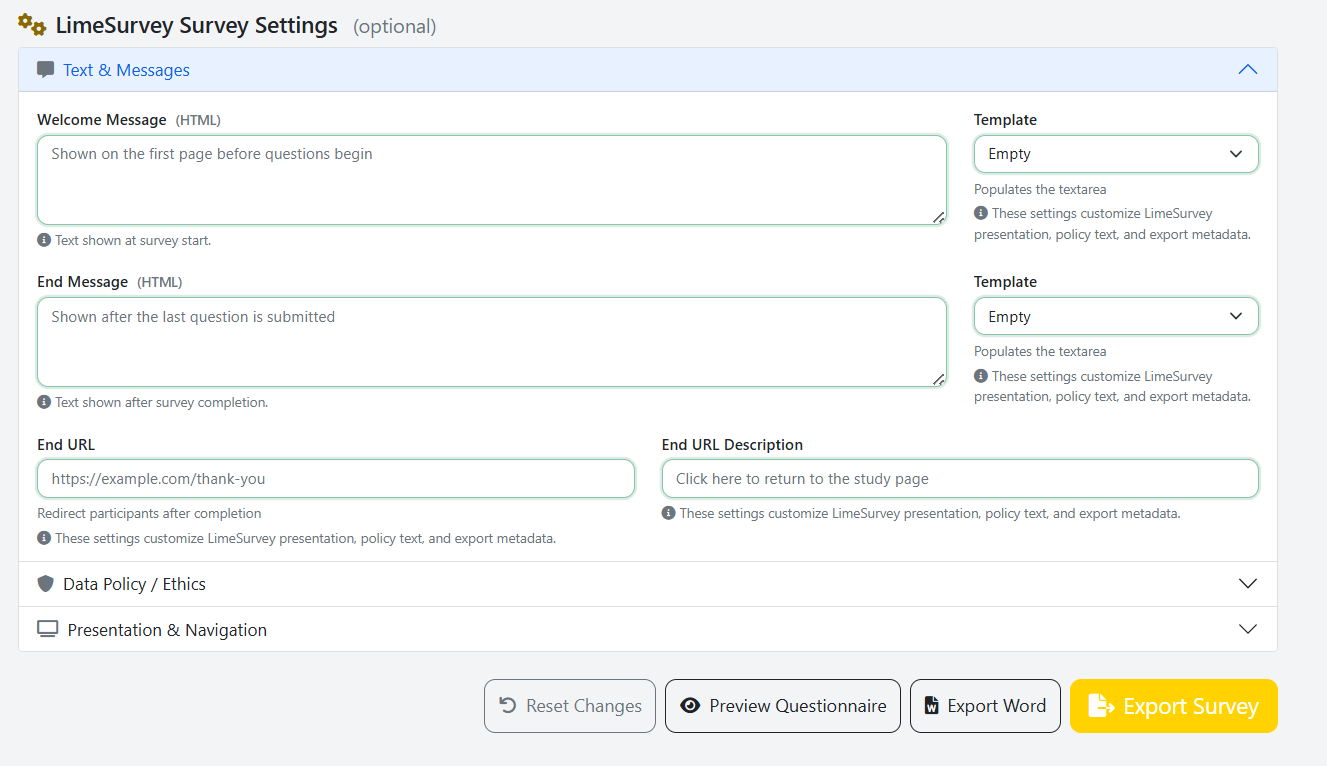Open the Welcome Message Template dropdown
1327x766 pixels.
[1116, 154]
